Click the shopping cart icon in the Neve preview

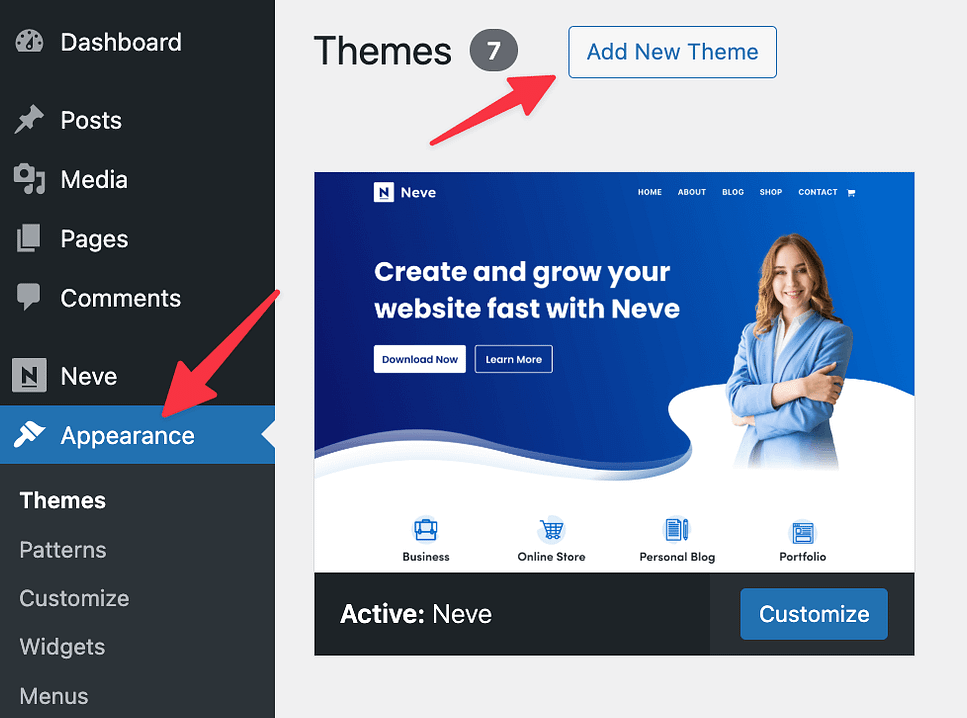(x=851, y=192)
